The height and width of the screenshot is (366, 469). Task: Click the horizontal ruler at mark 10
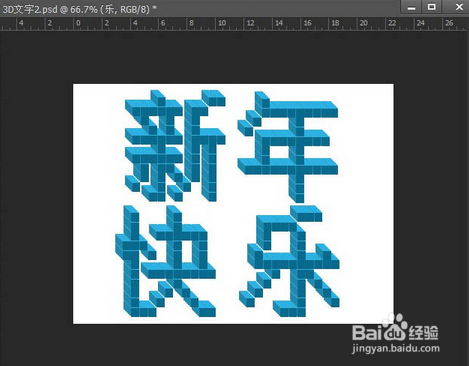[x=222, y=23]
